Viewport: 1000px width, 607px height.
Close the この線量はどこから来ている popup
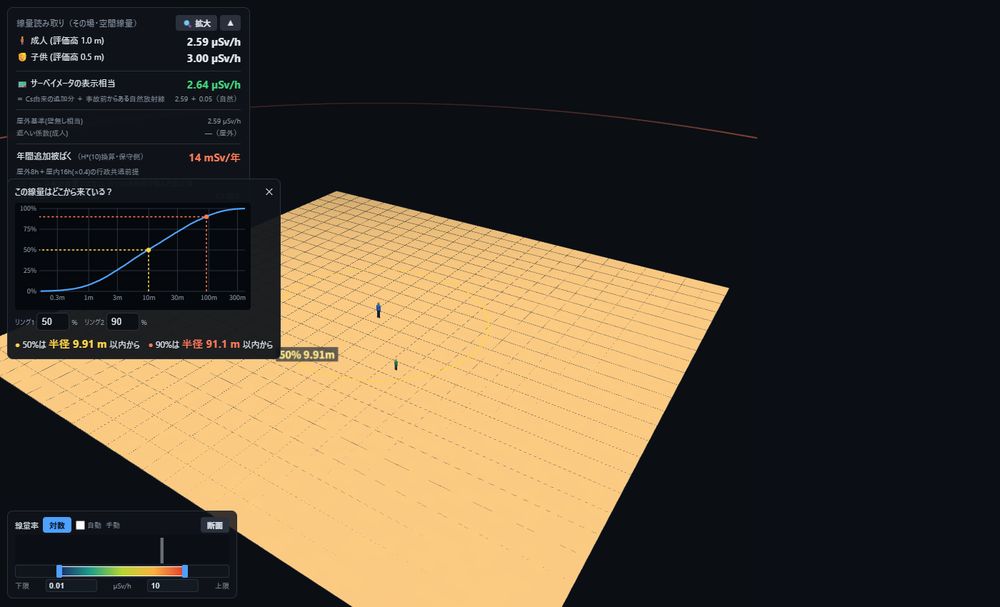click(x=269, y=192)
